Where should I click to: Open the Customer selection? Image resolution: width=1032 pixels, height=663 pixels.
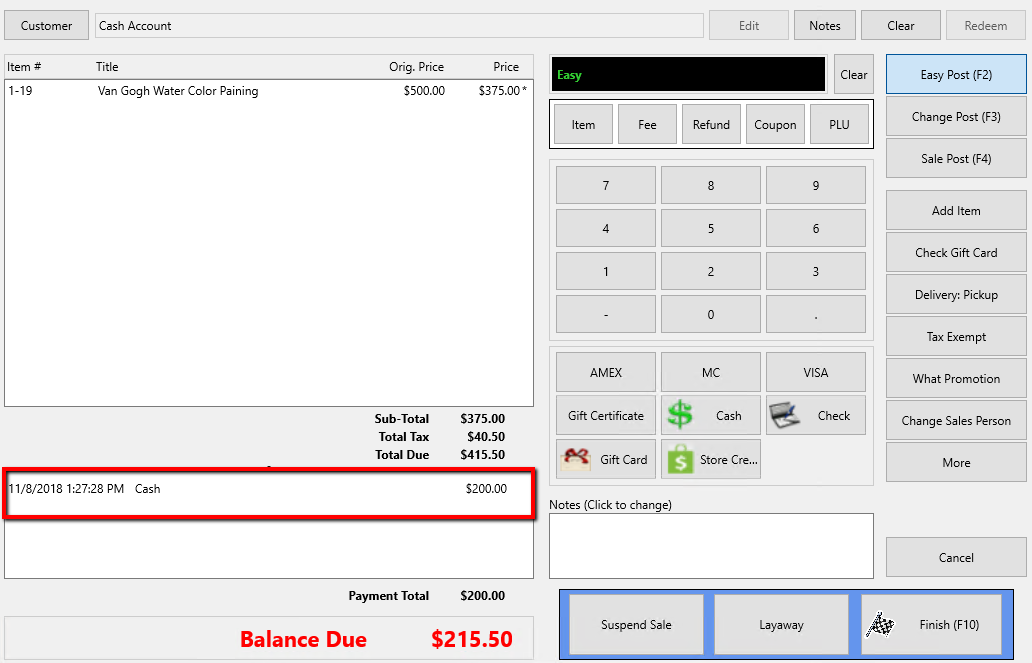tap(46, 26)
